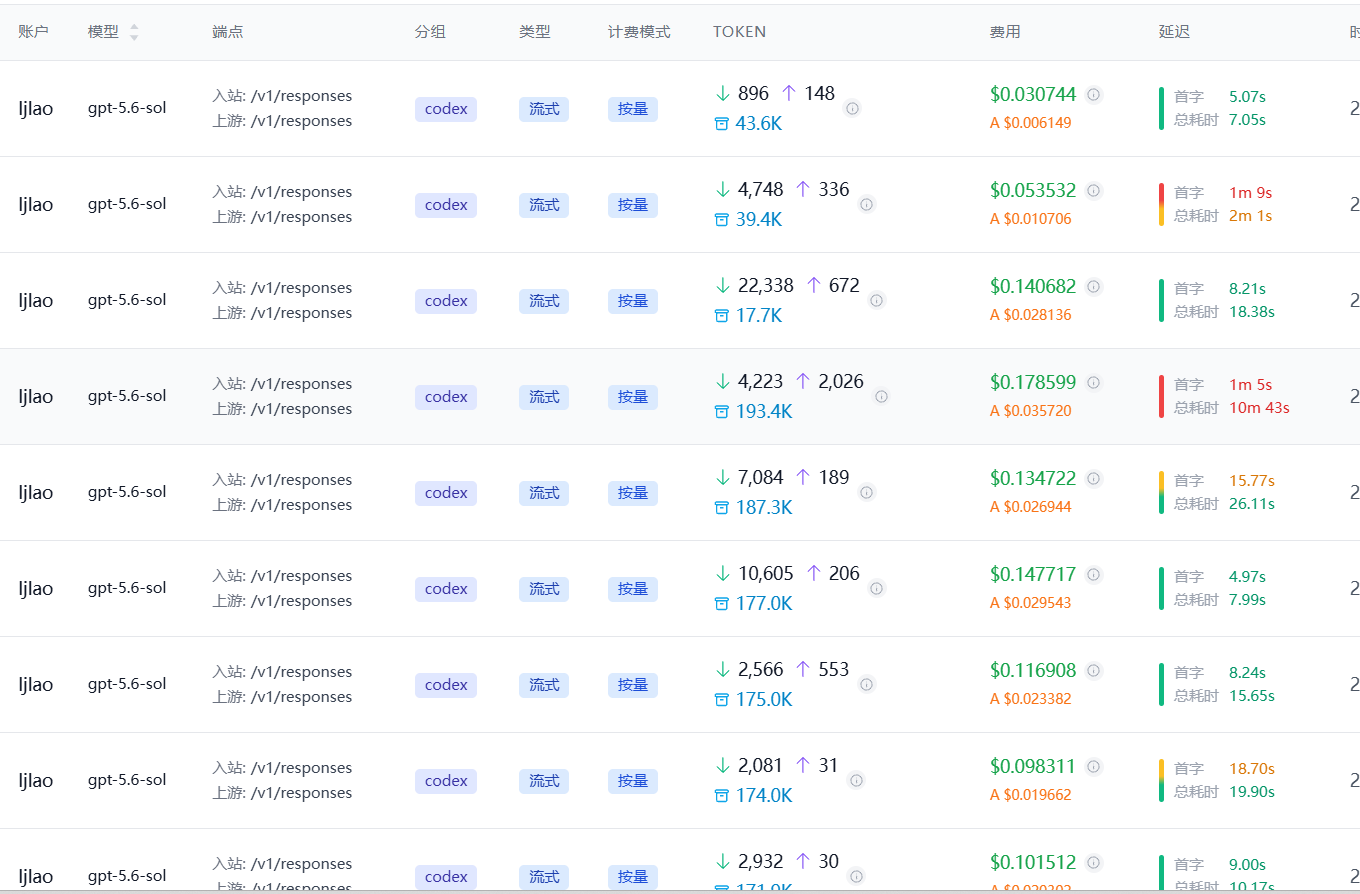The width and height of the screenshot is (1360, 894).
Task: Click the cache box icon beside 177.0K
Action: pos(722,604)
